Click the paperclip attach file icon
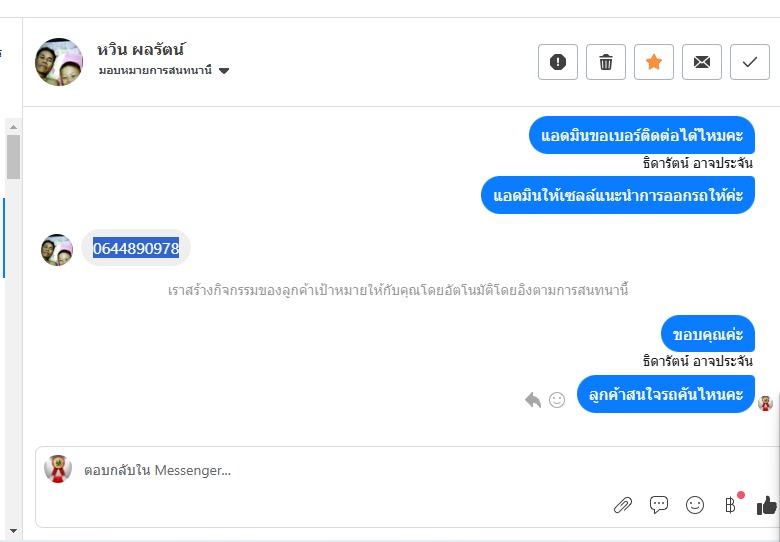The height and width of the screenshot is (542, 780). pos(623,505)
